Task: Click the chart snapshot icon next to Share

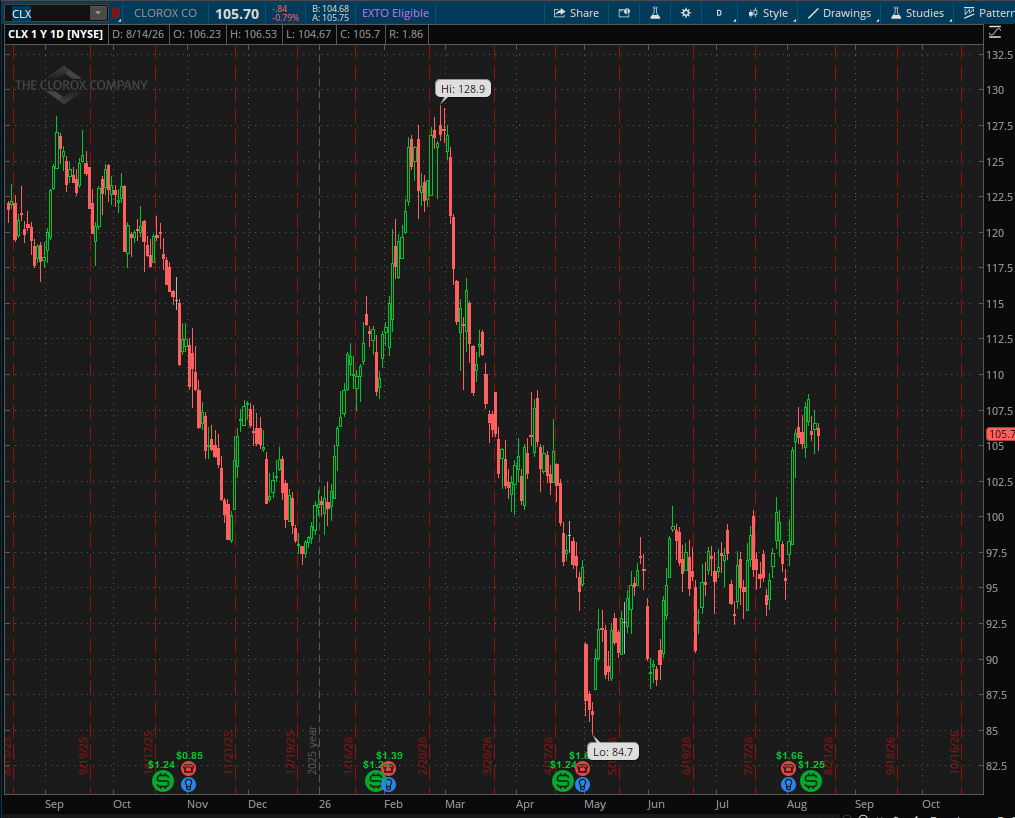Action: 624,13
